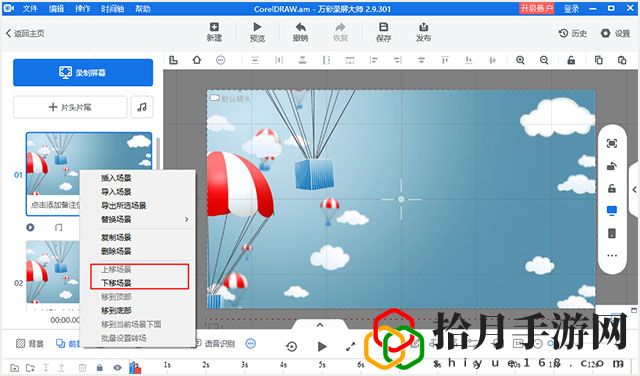This screenshot has height=376, width=640.
Task: Expand the right side panel arrow
Action: click(634, 189)
